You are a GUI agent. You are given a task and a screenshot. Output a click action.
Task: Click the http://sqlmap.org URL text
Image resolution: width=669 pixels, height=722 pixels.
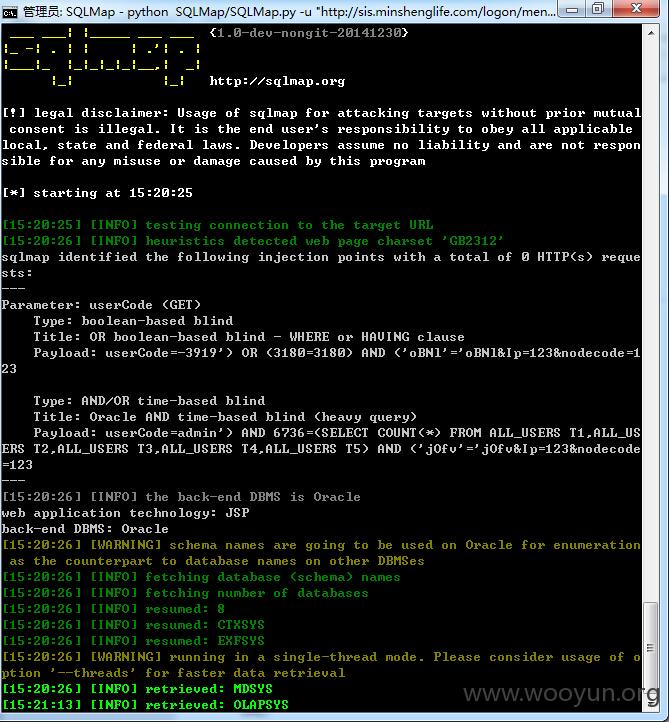pos(277,82)
